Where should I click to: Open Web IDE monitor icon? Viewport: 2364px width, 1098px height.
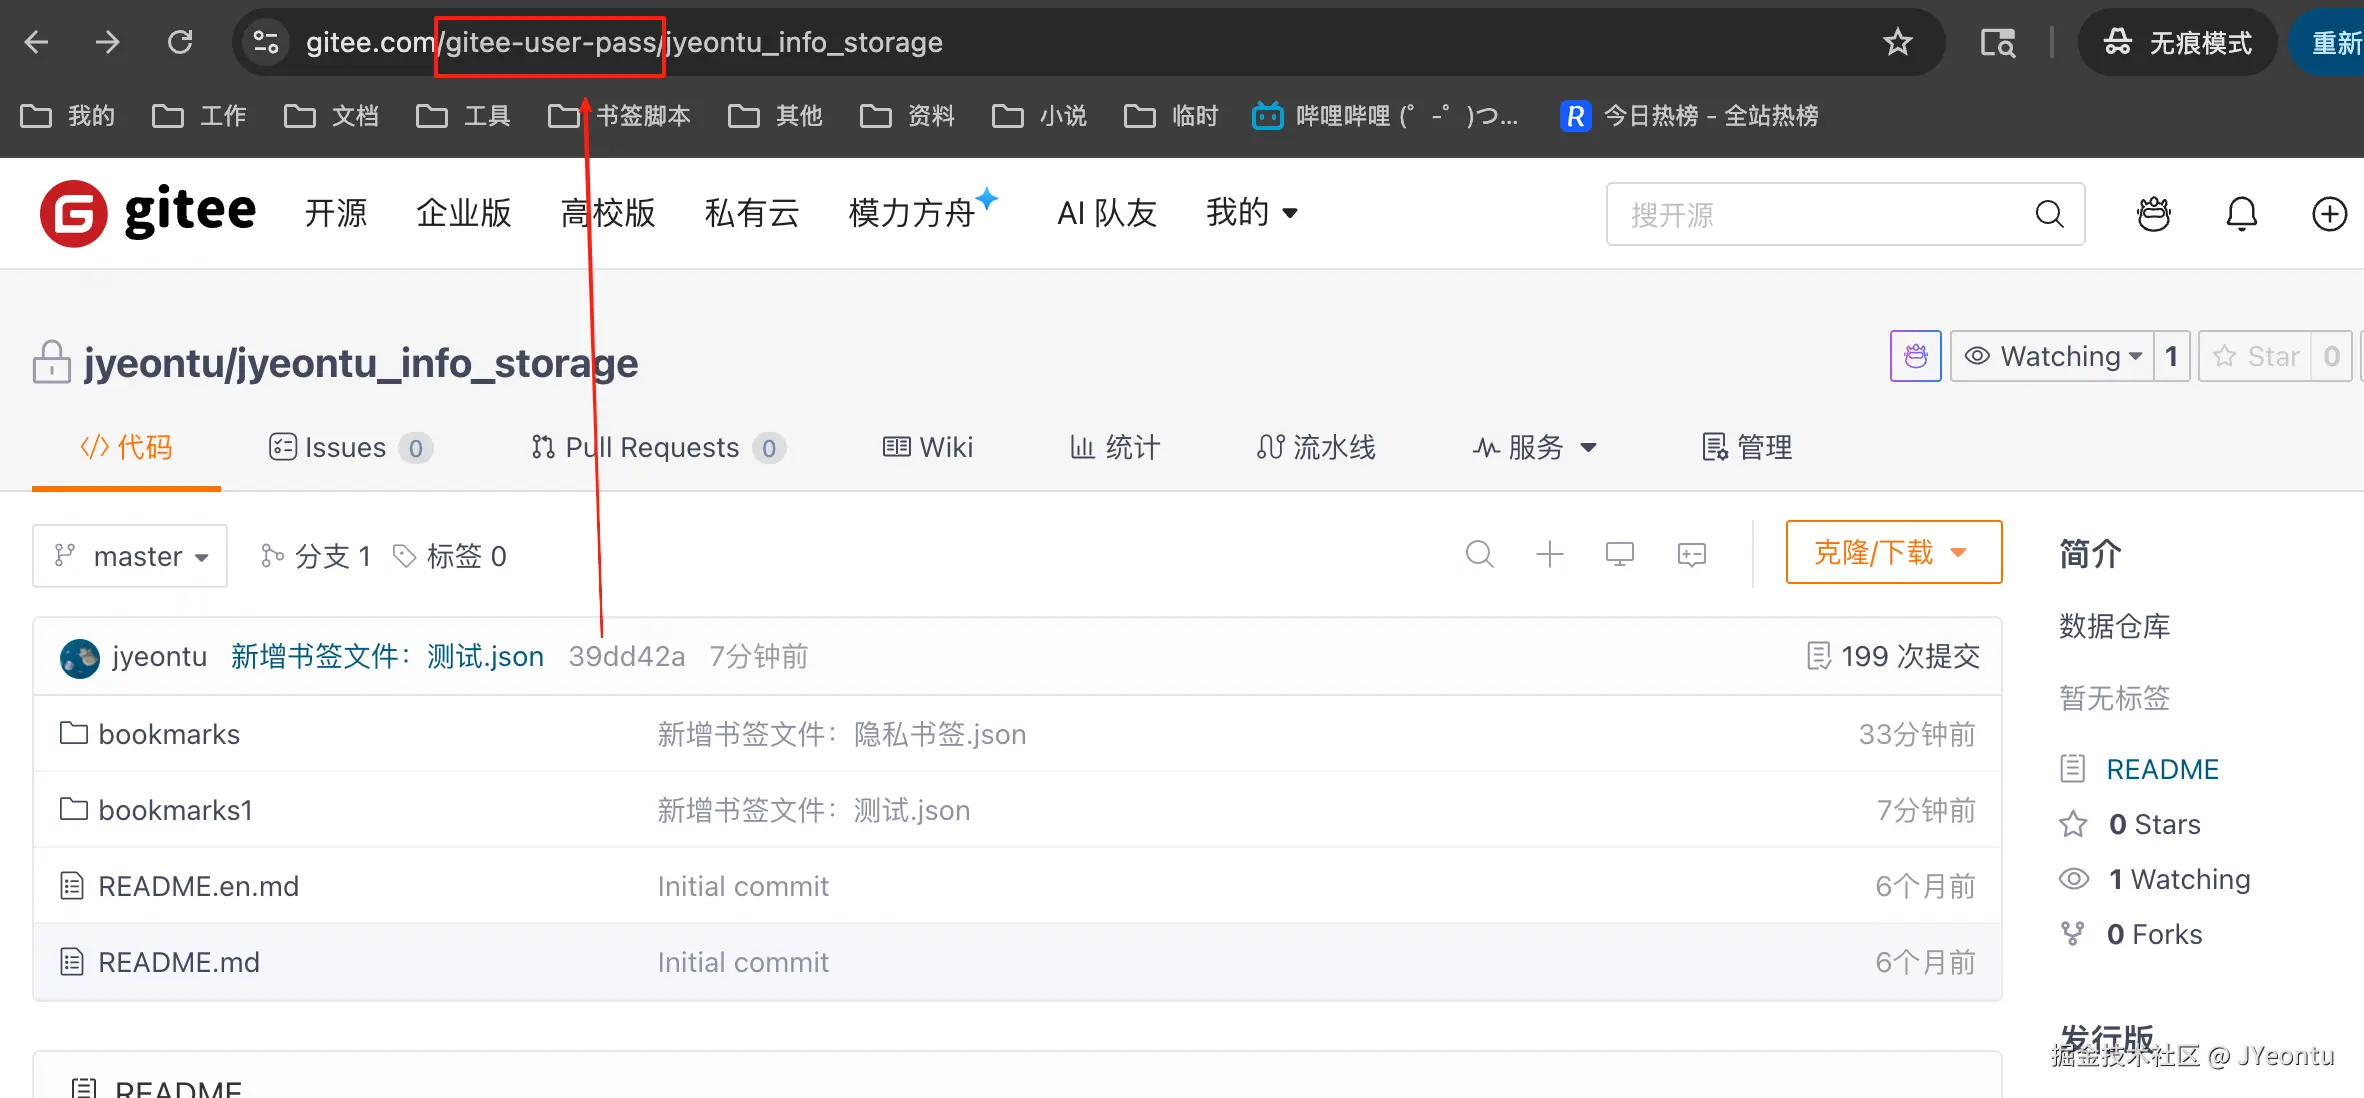[1619, 554]
